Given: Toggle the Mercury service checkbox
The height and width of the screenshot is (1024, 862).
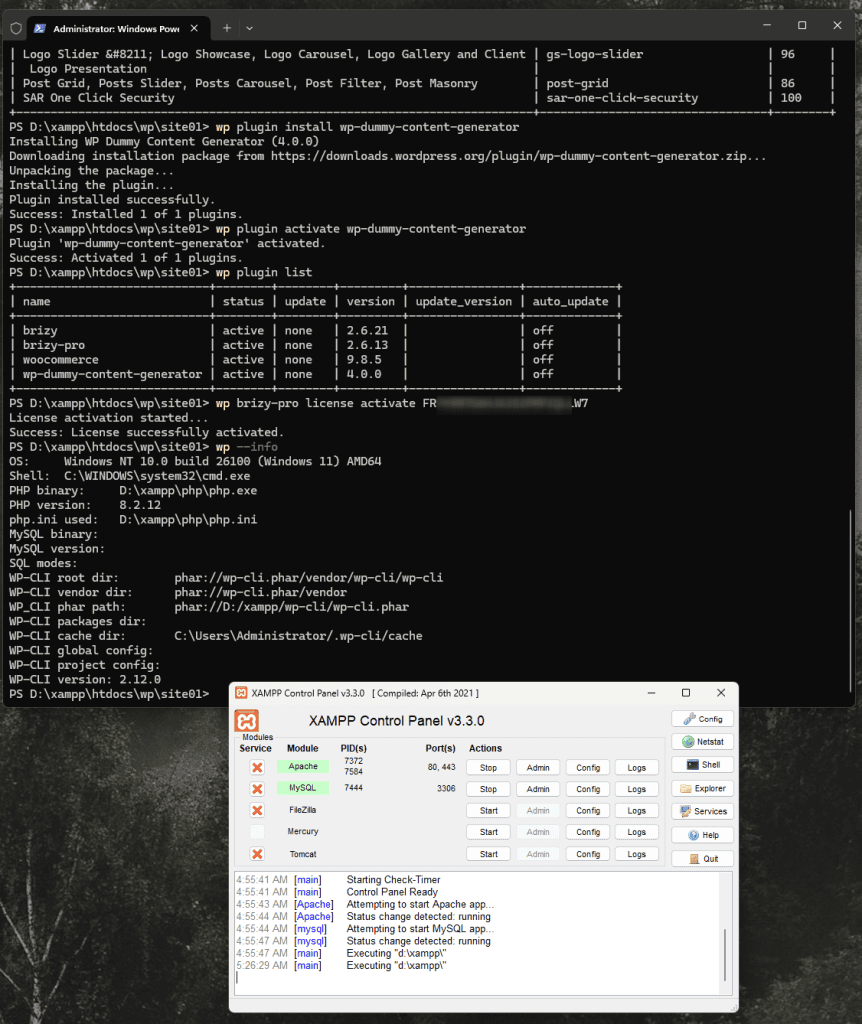Looking at the screenshot, I should [x=257, y=832].
